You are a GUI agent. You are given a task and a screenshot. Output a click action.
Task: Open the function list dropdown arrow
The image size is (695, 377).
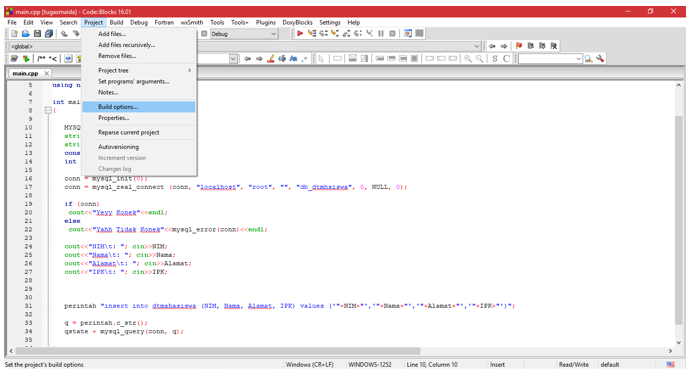point(476,46)
